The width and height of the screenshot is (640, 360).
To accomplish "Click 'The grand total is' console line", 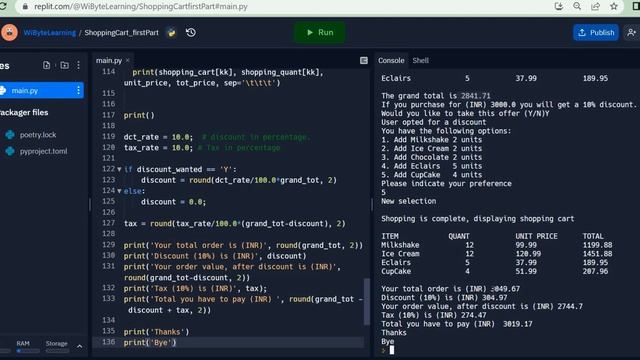I will tap(436, 96).
